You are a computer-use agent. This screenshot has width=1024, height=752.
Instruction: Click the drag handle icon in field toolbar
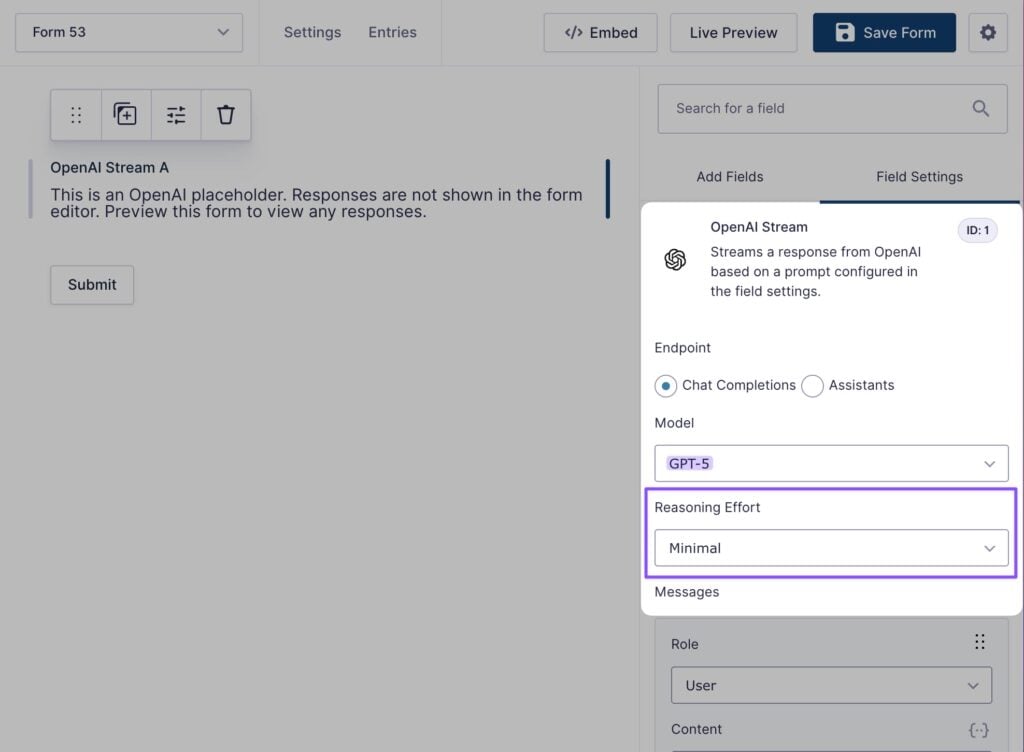click(76, 115)
